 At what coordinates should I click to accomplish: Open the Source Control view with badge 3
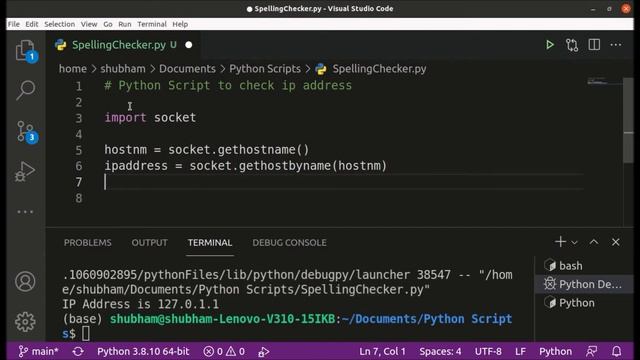tap(25, 132)
